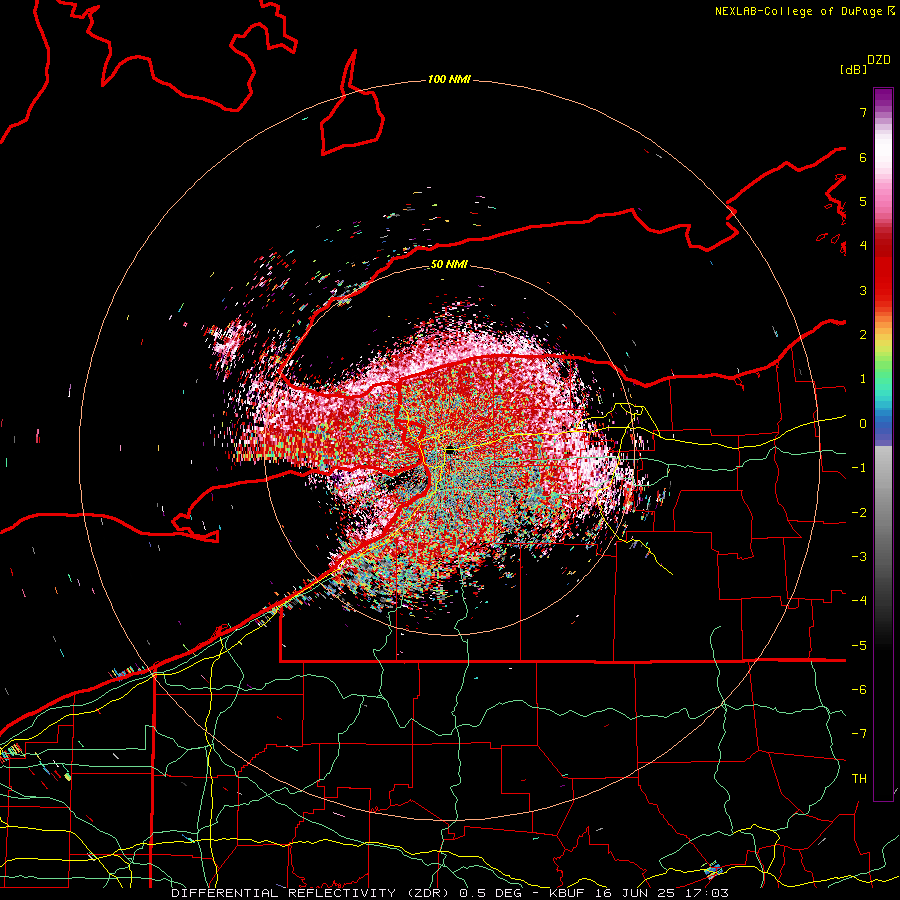Click the 50 NMI range ring label
Screen dimensions: 900x900
pos(449,265)
